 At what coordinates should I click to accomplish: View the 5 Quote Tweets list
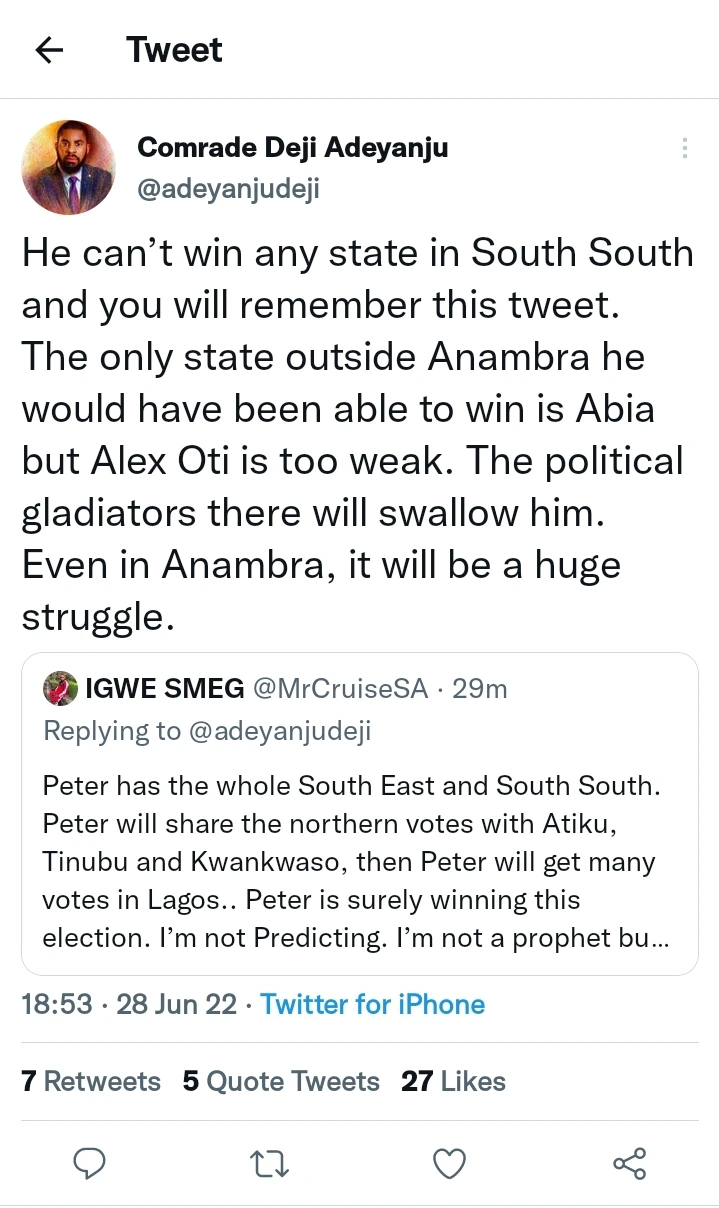[x=281, y=1081]
